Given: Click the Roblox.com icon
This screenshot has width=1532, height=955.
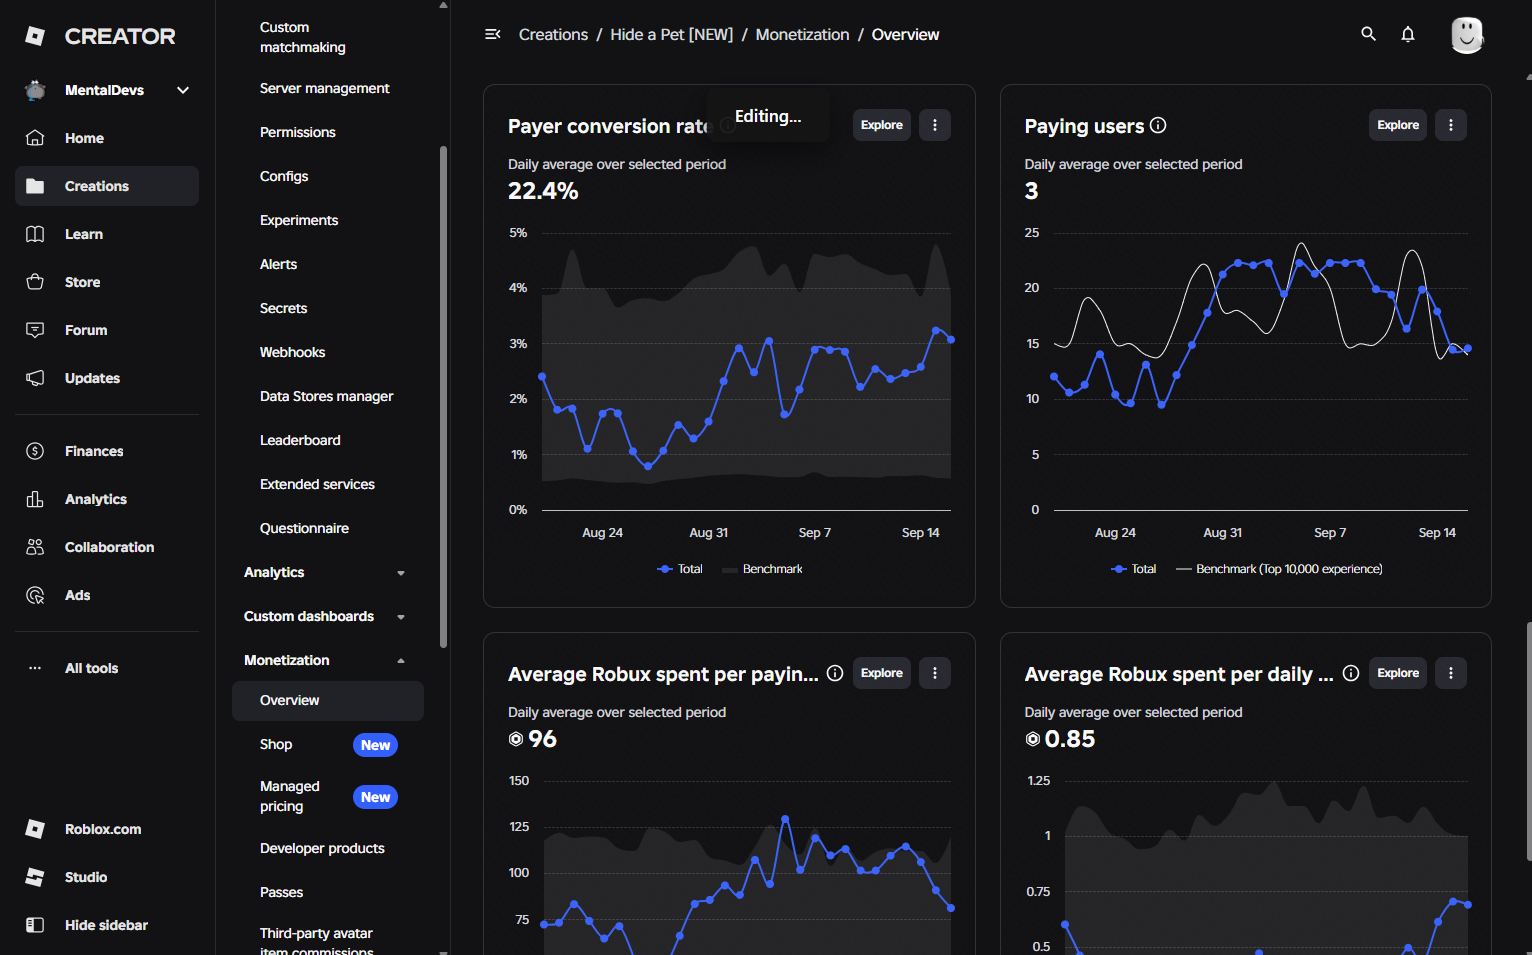Looking at the screenshot, I should coord(35,829).
